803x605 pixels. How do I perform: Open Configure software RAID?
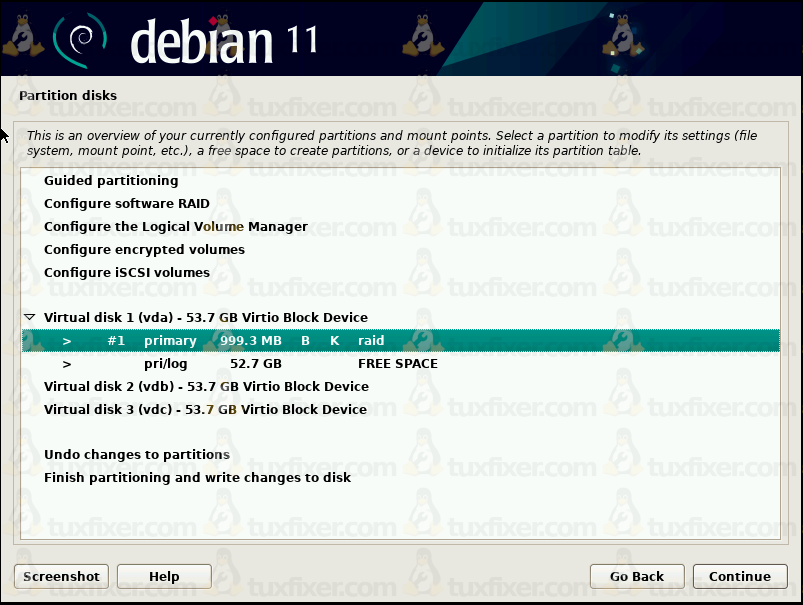[x=126, y=204]
